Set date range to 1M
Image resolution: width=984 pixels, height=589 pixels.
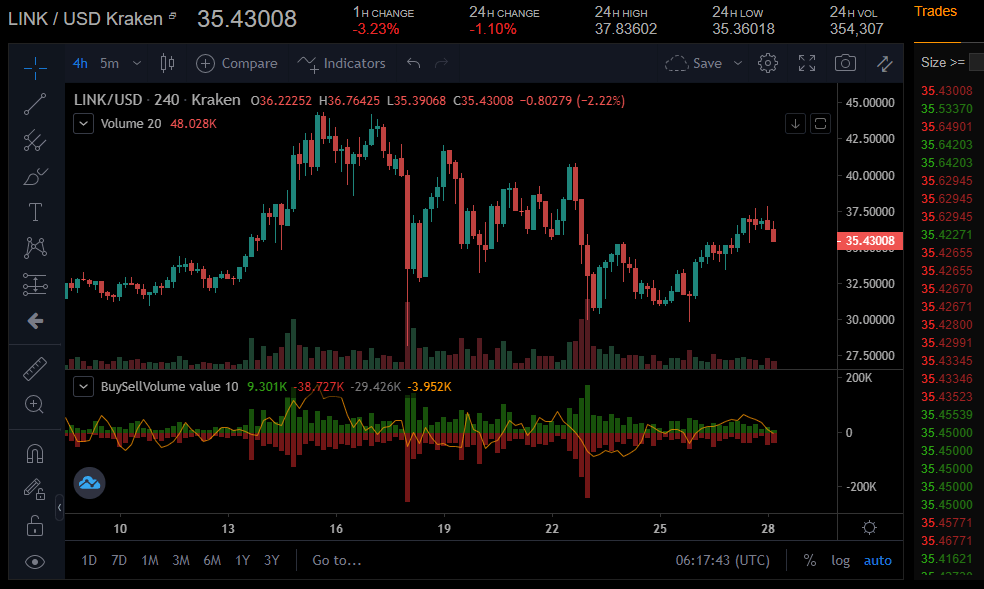pyautogui.click(x=149, y=560)
